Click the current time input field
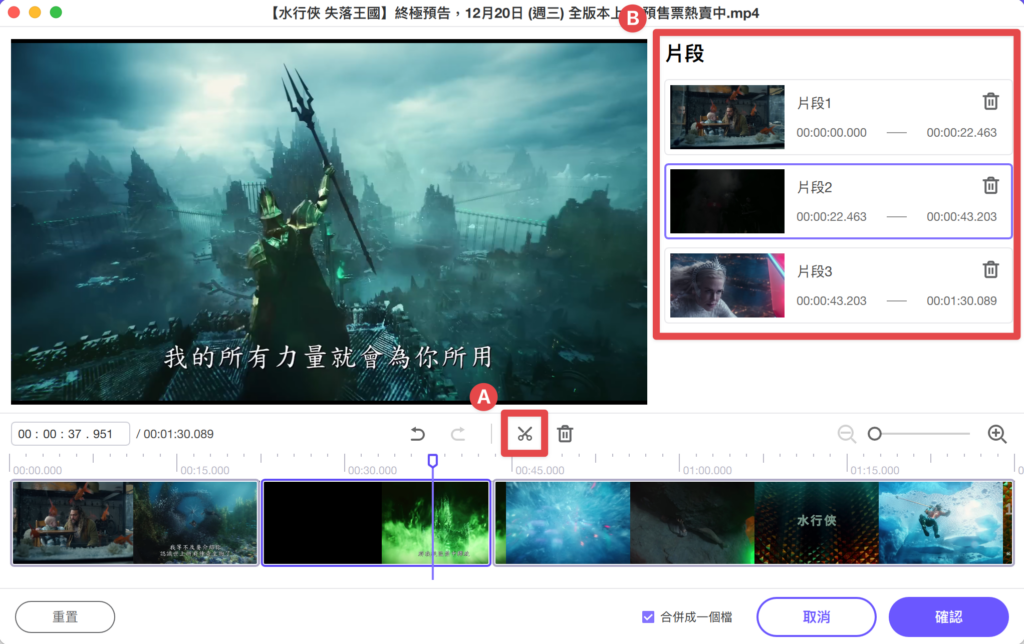Viewport: 1024px width, 644px height. click(x=70, y=434)
